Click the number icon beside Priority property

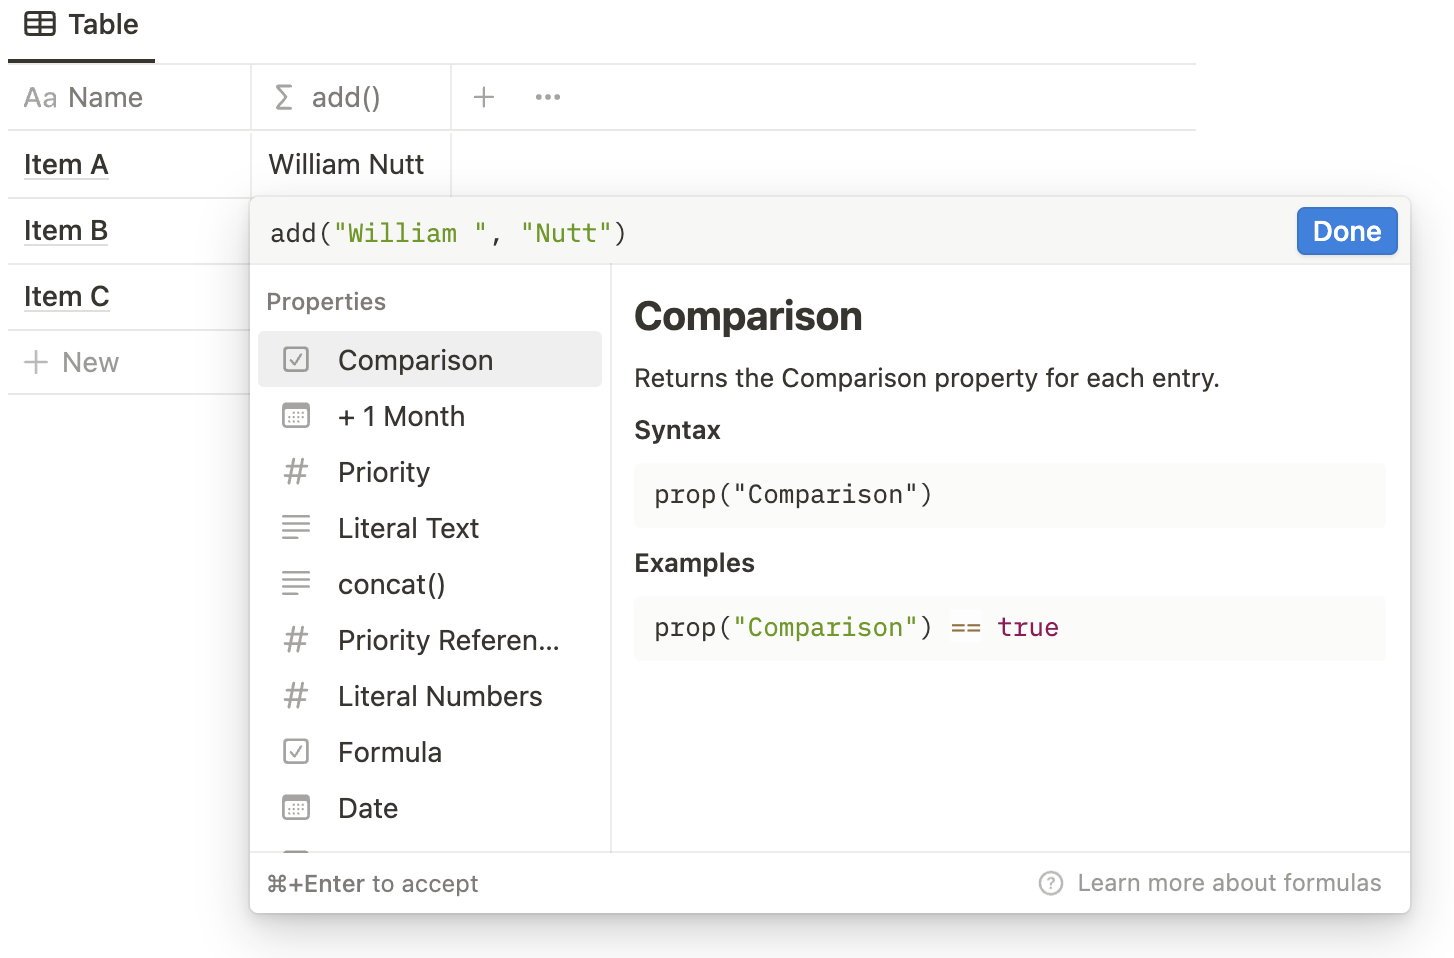point(296,471)
